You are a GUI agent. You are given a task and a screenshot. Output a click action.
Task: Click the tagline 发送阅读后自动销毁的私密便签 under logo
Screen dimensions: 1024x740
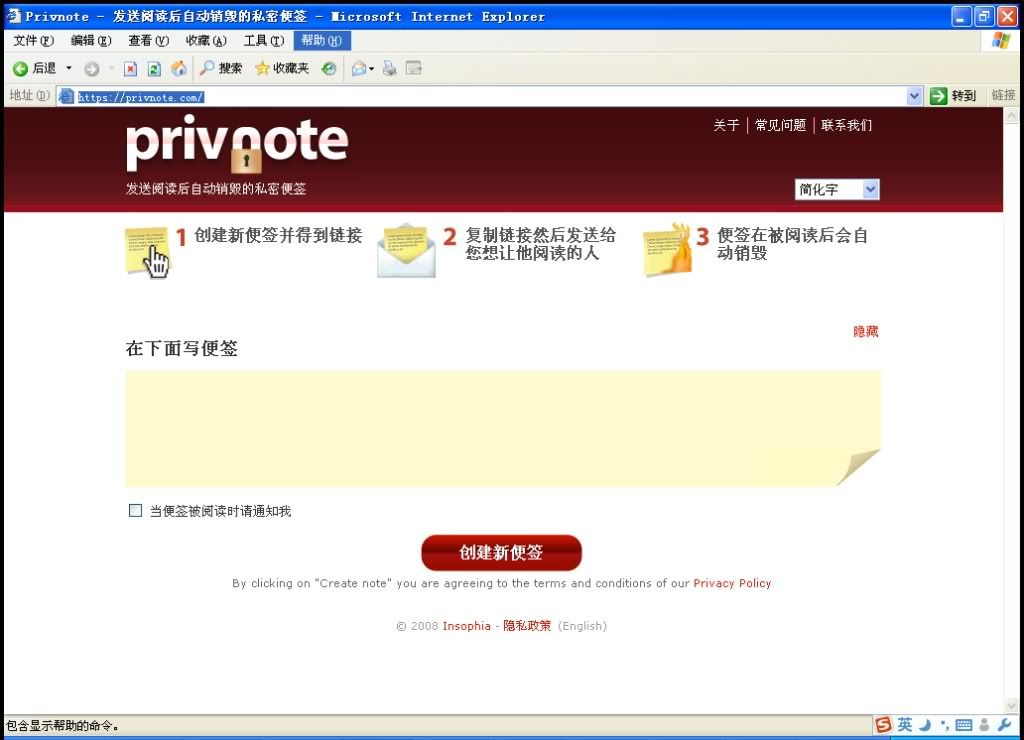point(216,189)
